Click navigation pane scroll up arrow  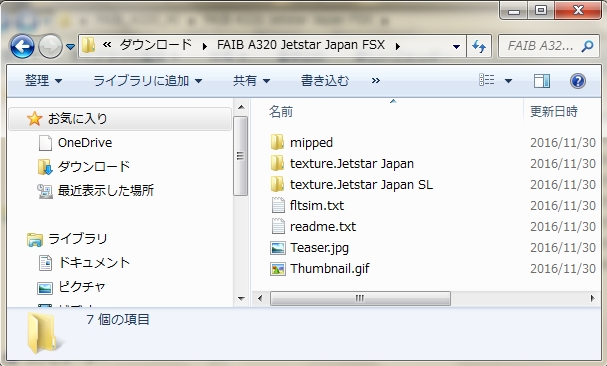(241, 107)
